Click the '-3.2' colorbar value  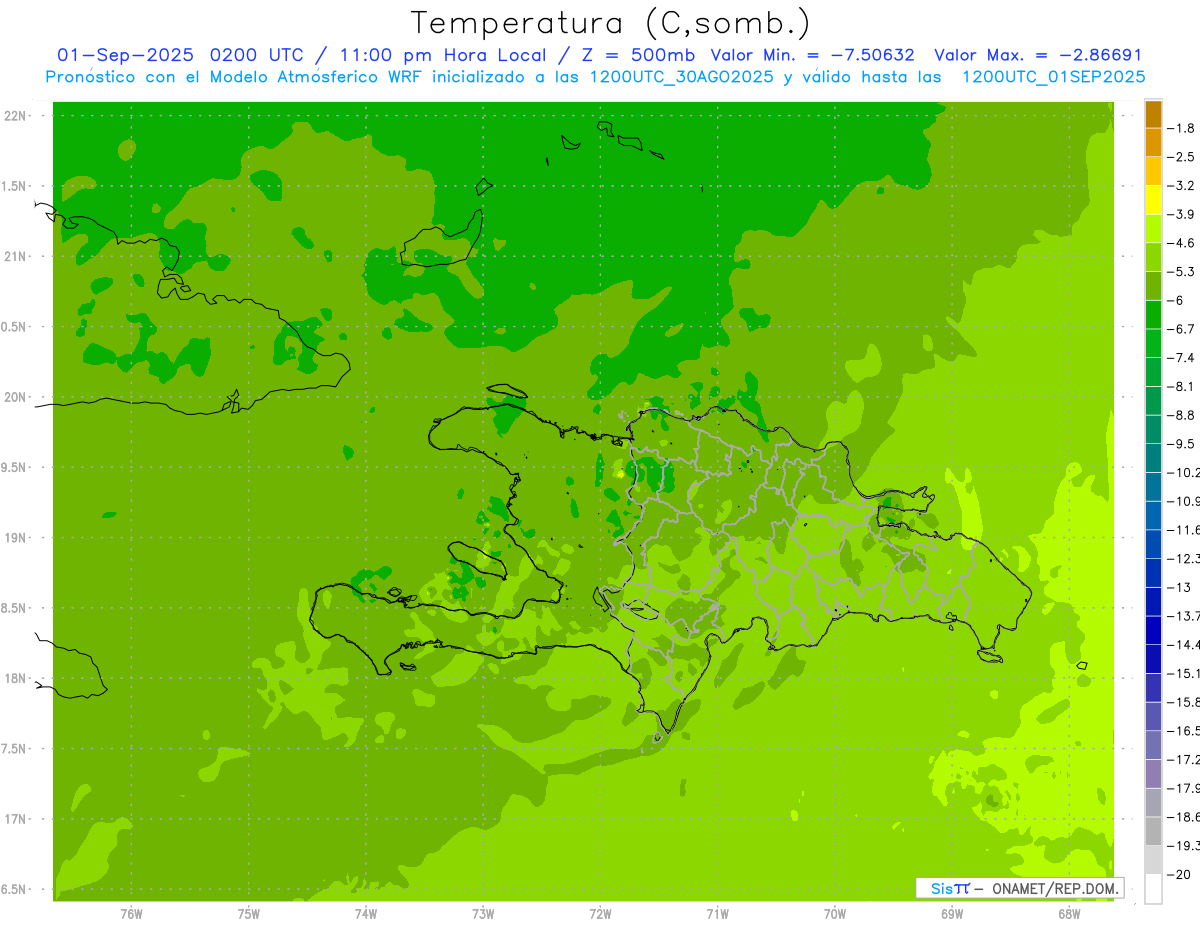[x=1182, y=186]
